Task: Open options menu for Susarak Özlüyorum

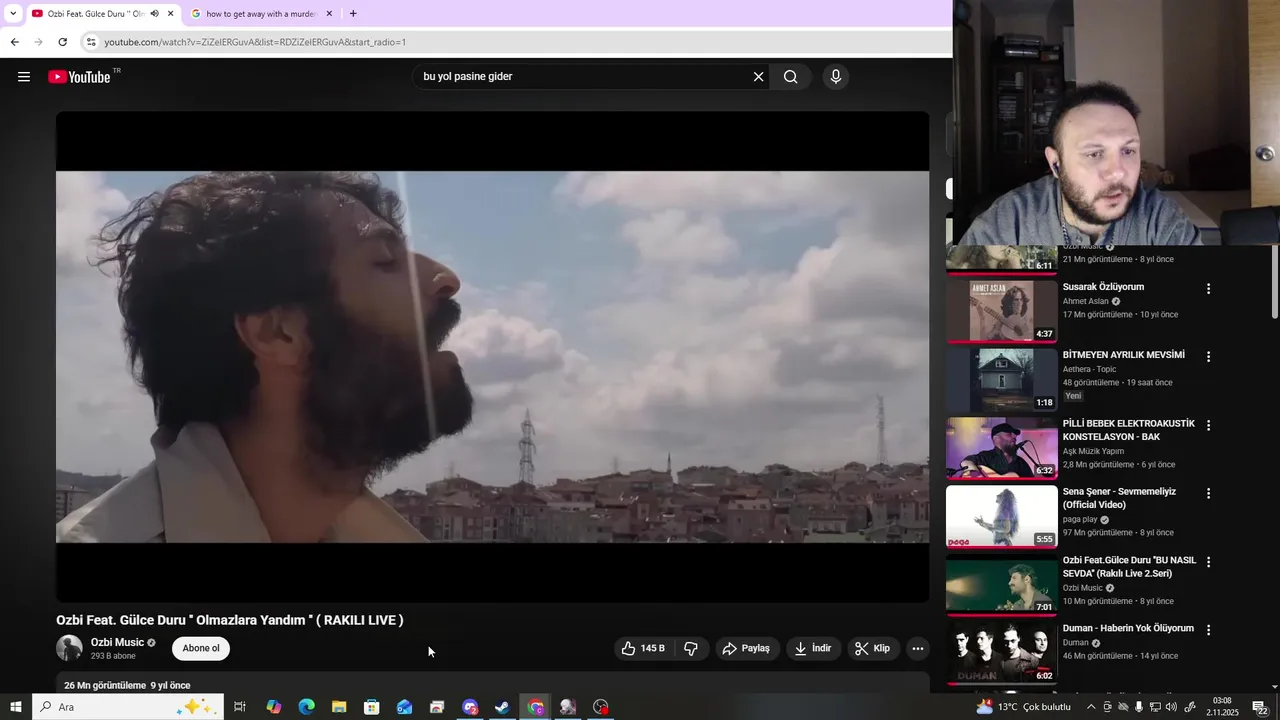Action: tap(1208, 288)
